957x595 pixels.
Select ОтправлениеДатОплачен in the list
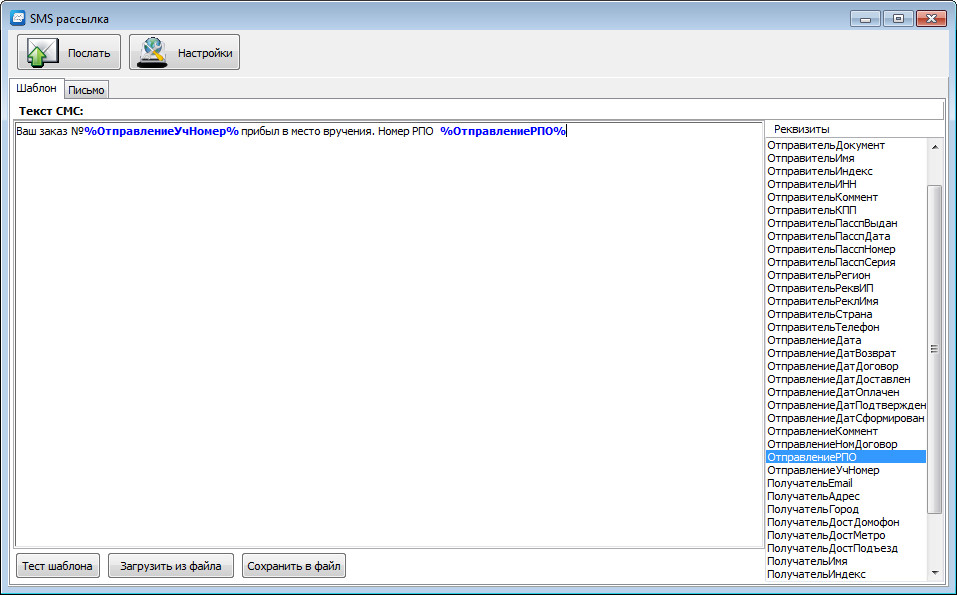tap(846, 392)
